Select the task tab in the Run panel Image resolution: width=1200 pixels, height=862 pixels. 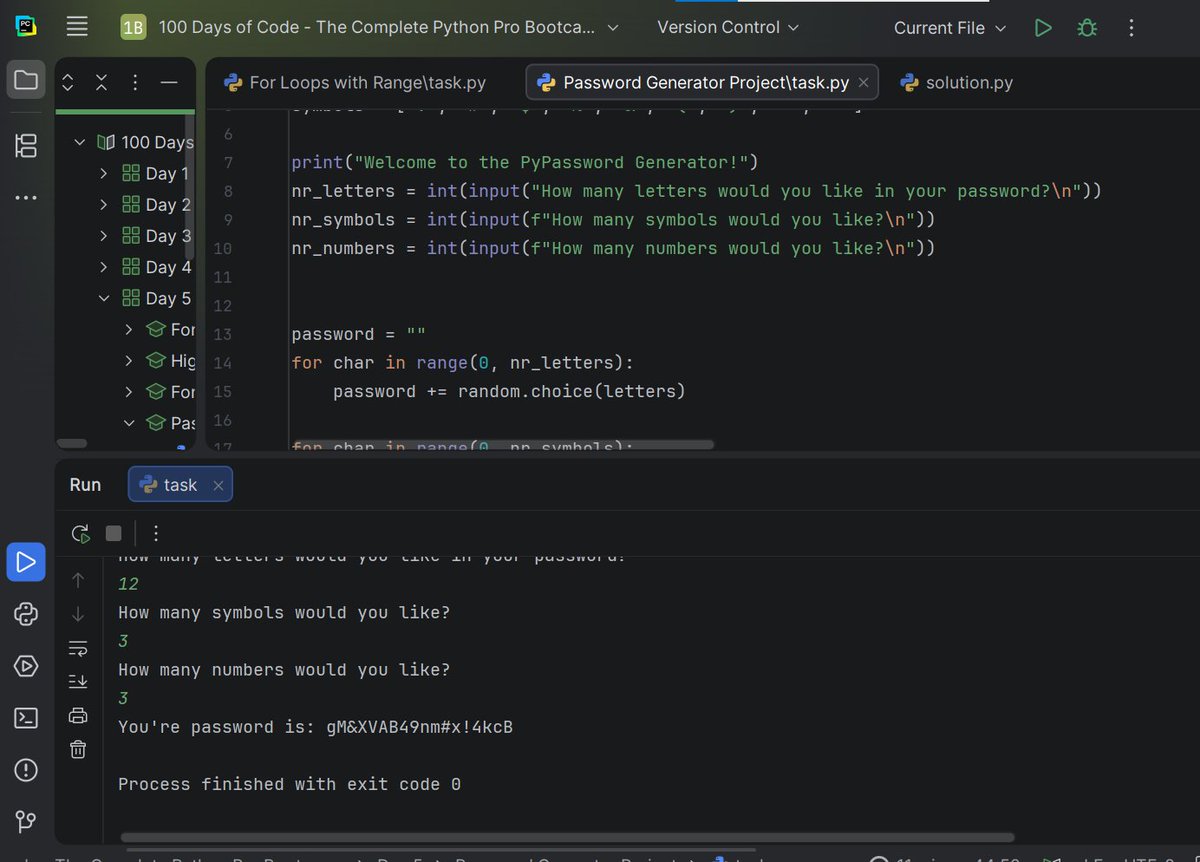[x=180, y=485]
